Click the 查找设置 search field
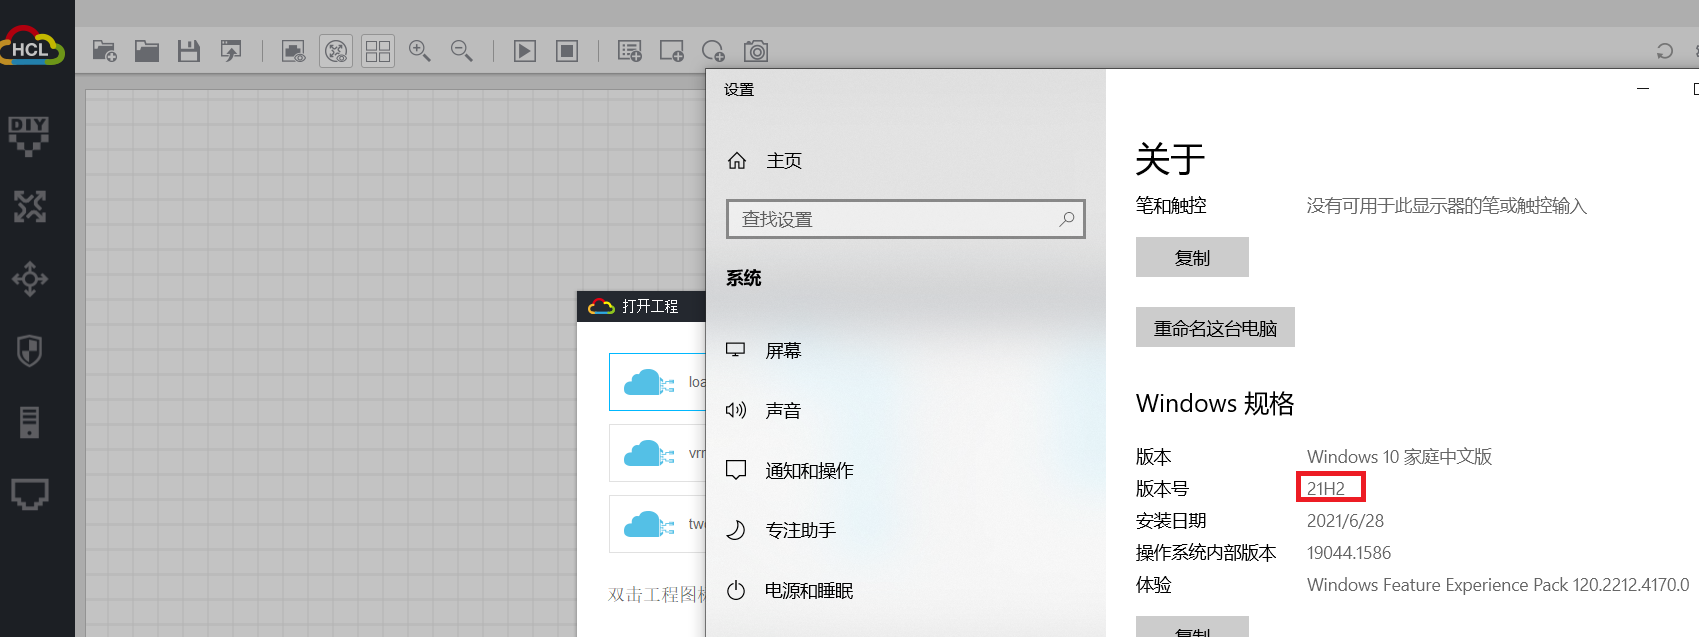 (906, 219)
